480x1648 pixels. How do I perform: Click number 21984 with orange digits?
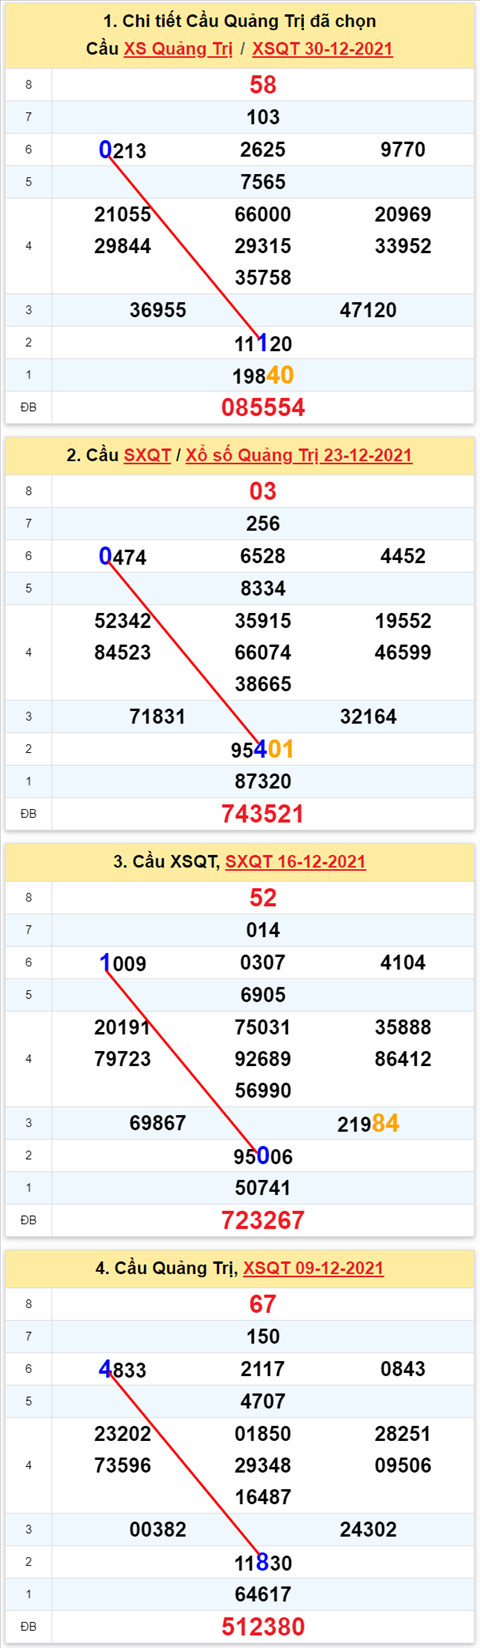point(368,1123)
